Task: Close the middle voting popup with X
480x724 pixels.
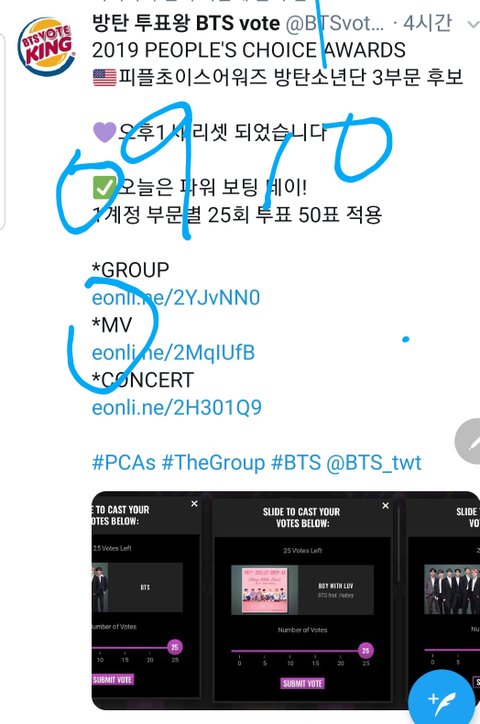Action: [x=385, y=506]
